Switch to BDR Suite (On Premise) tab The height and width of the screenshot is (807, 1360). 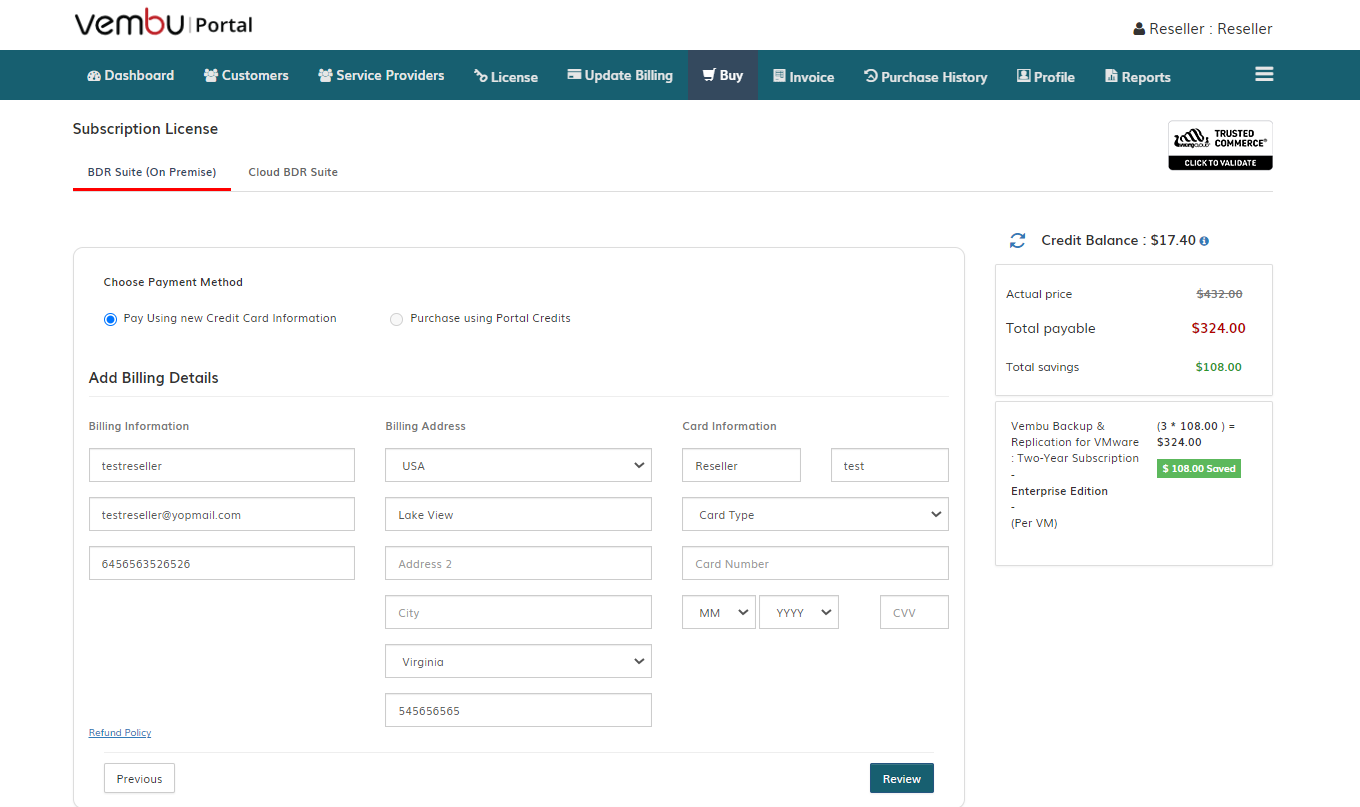click(152, 172)
